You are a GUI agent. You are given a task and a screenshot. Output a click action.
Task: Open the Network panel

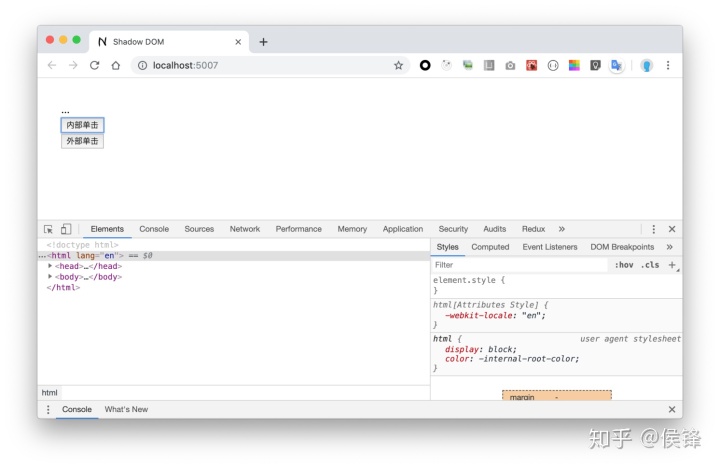click(245, 229)
